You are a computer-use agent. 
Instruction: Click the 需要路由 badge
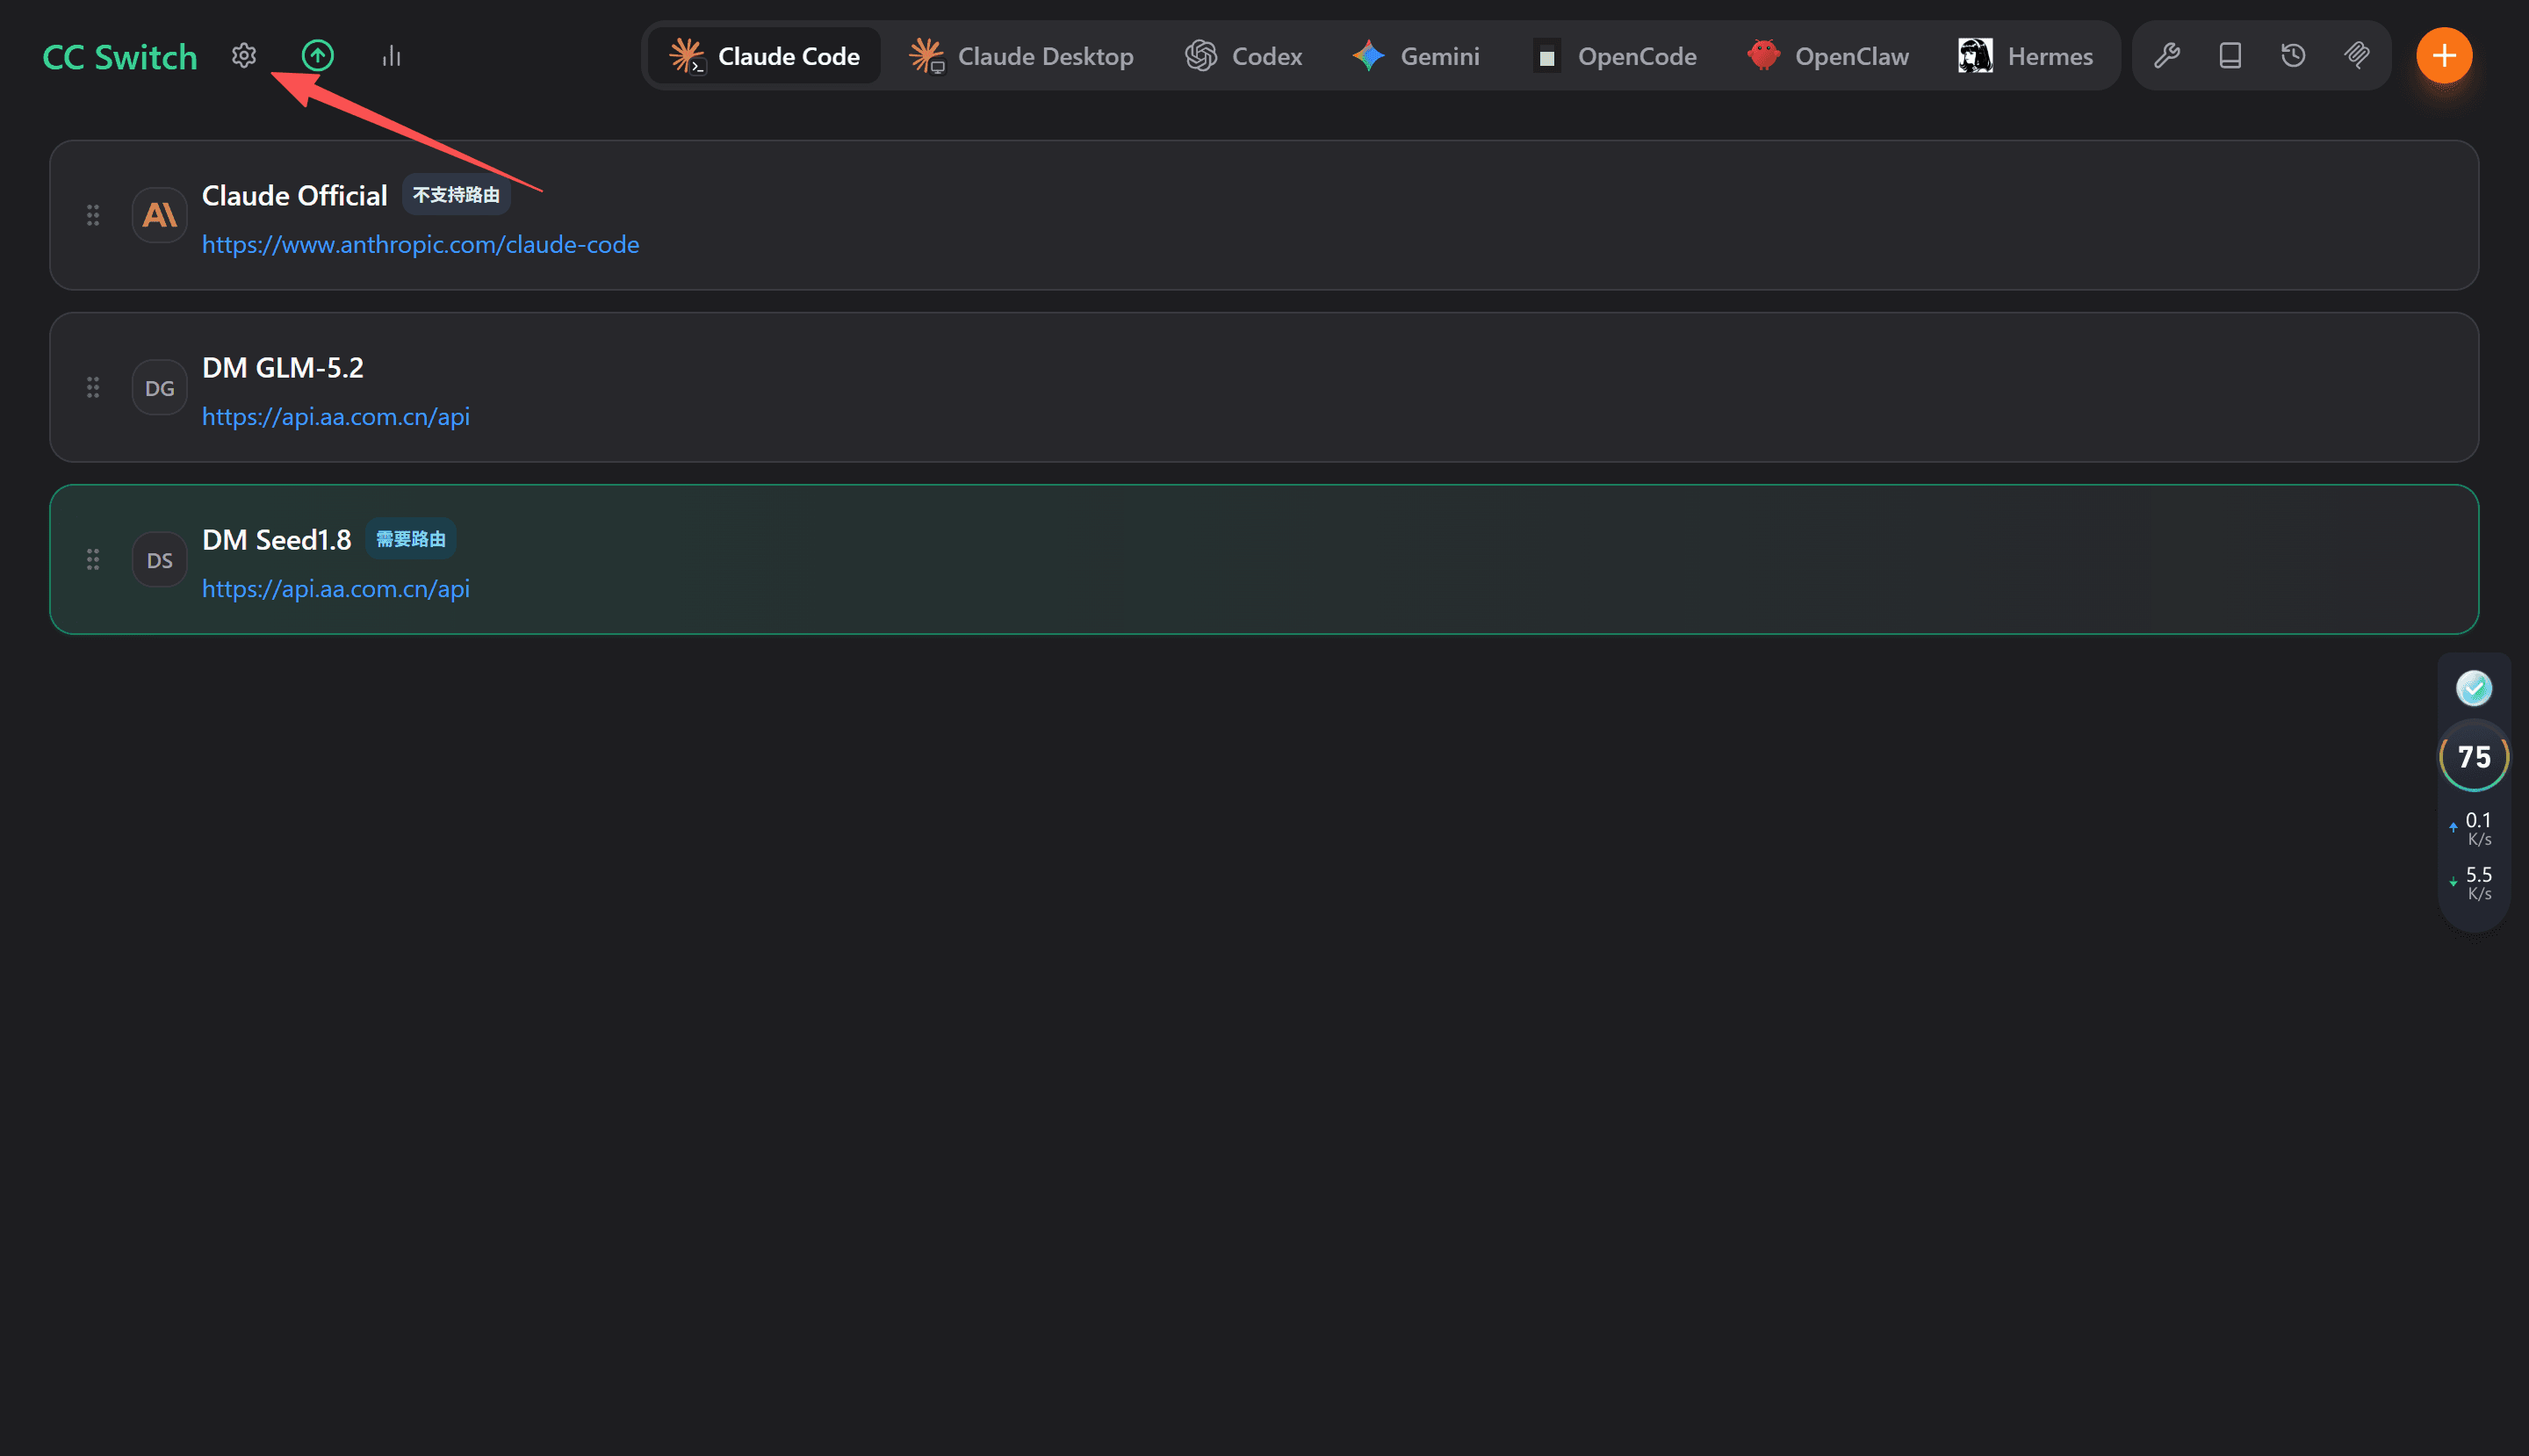(x=411, y=539)
